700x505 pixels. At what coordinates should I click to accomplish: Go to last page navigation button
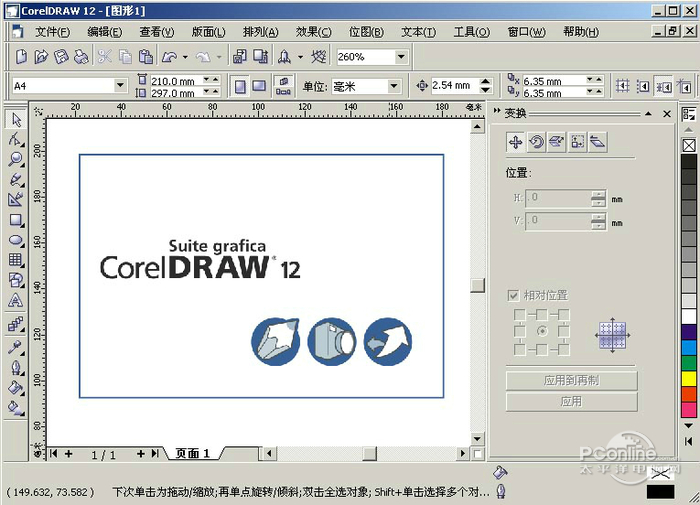(154, 454)
